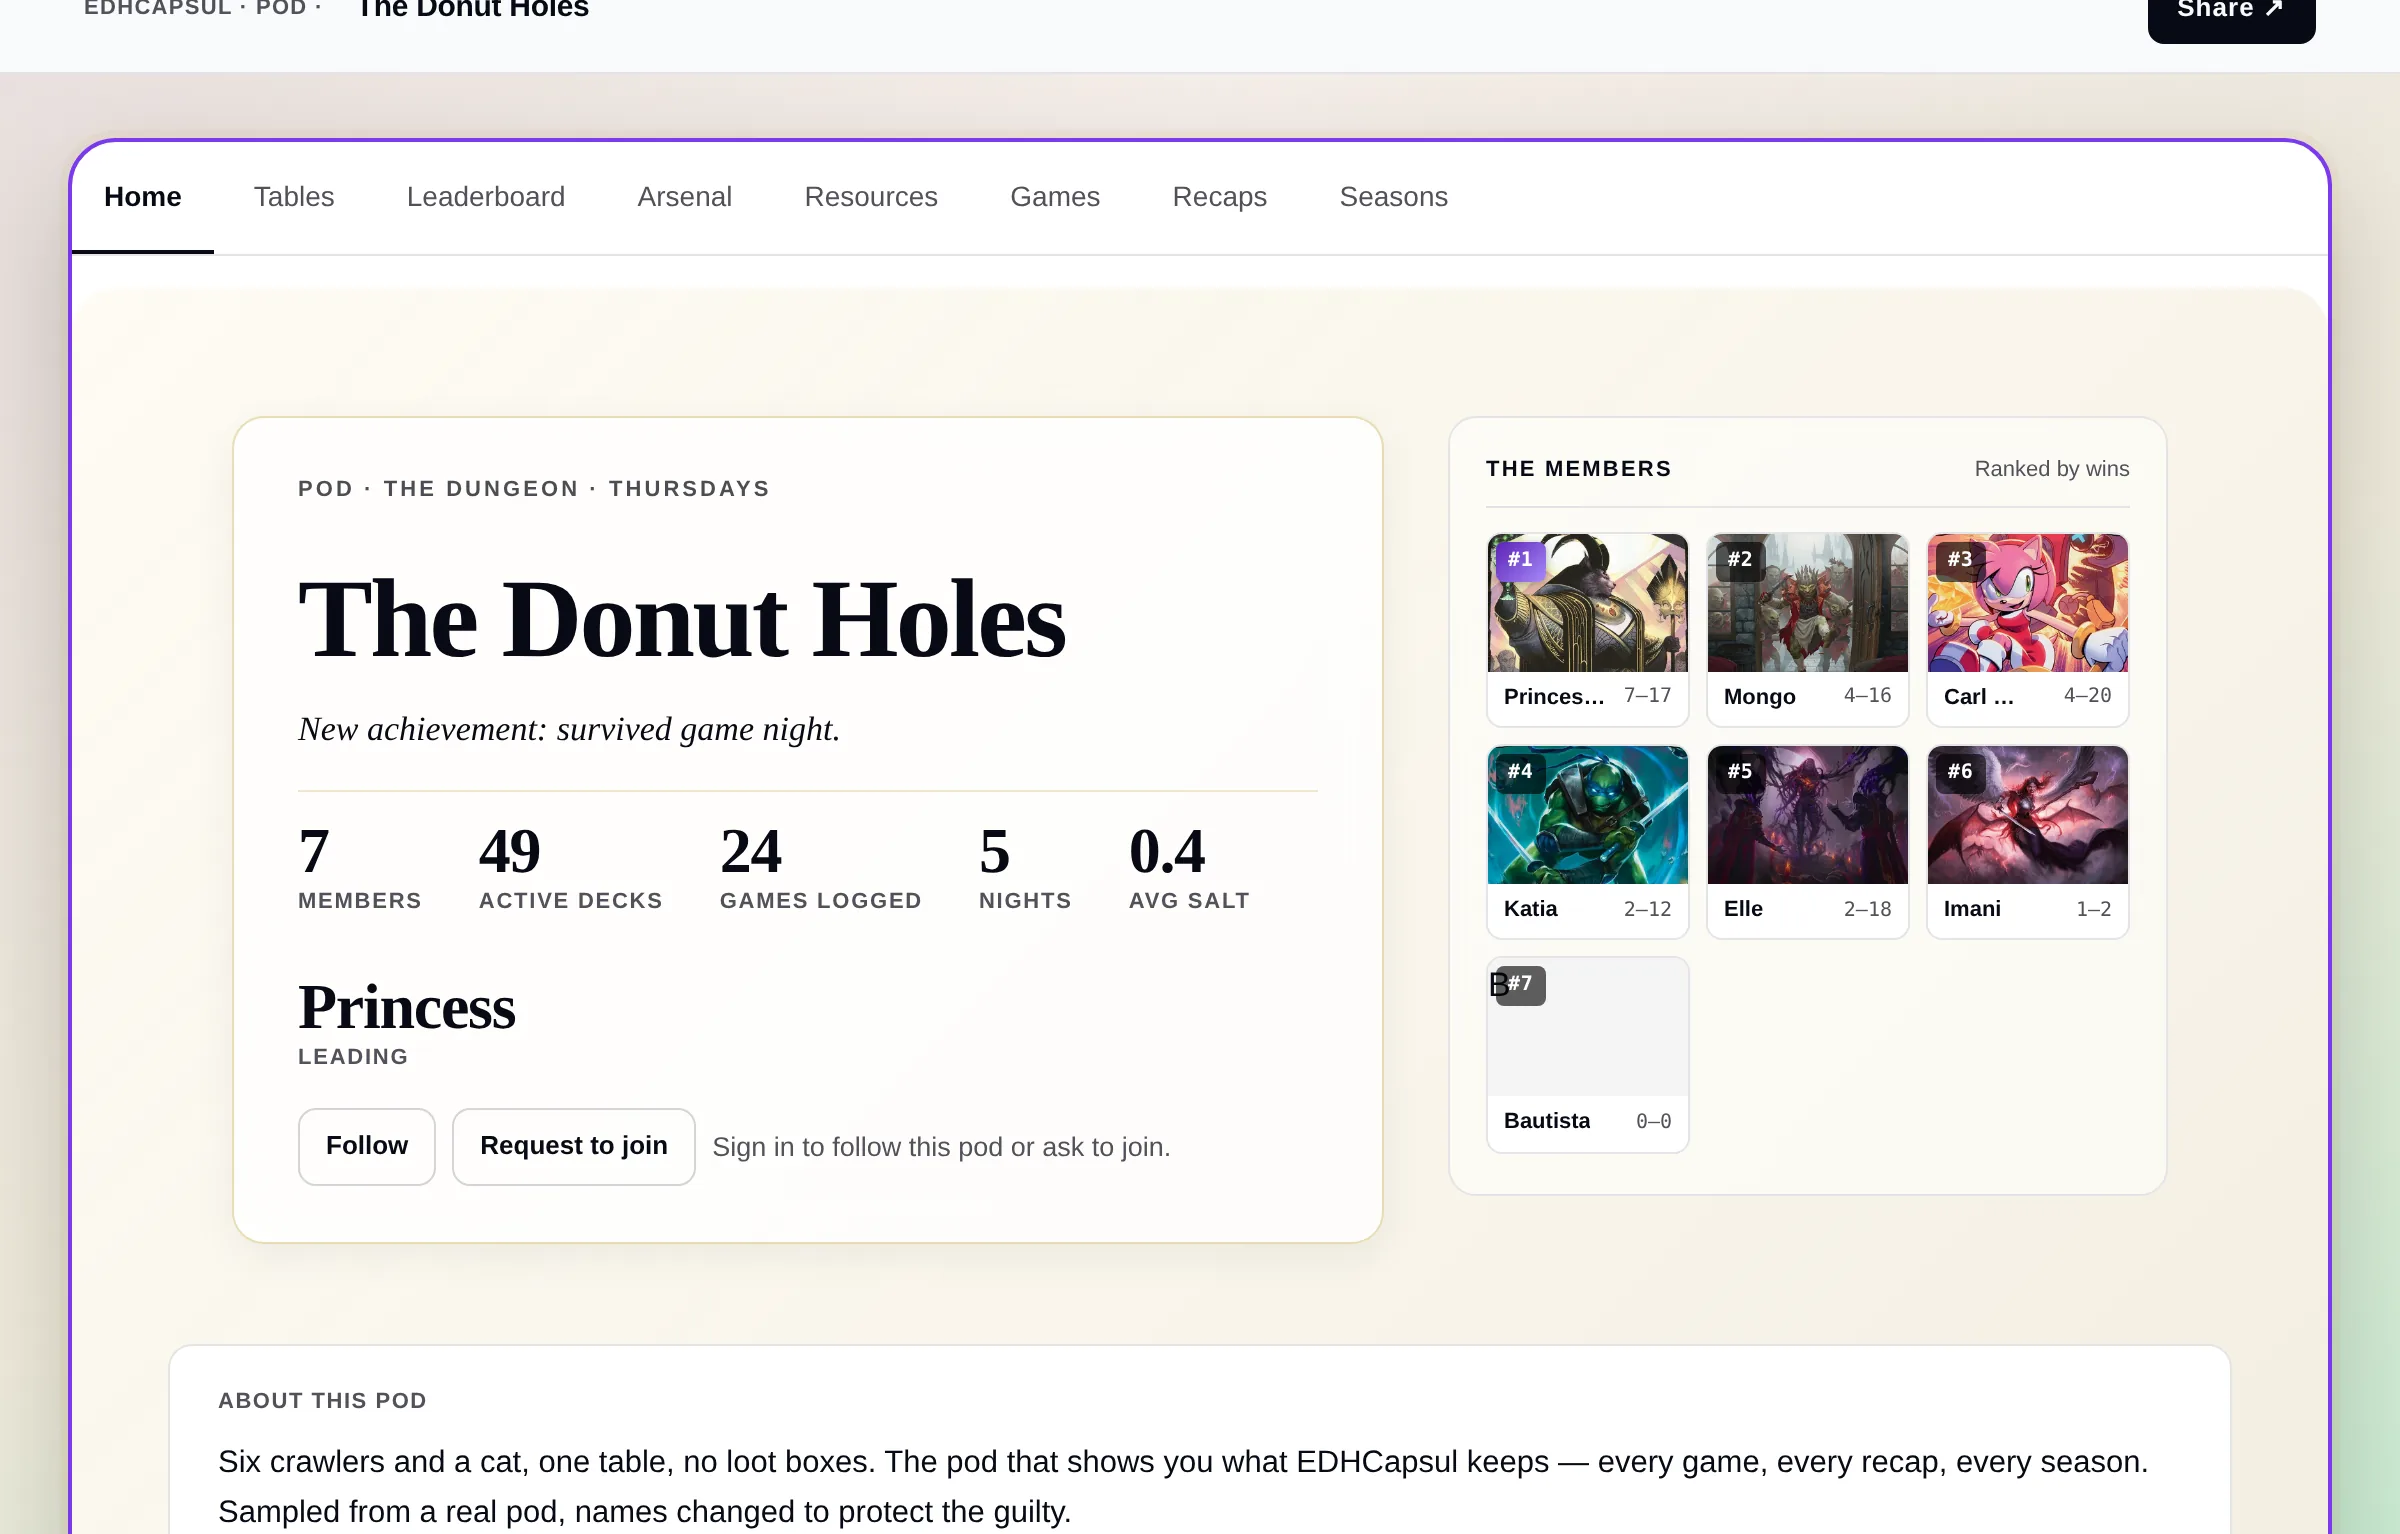Click the '24' games logged stat
The image size is (2400, 1534).
751,851
